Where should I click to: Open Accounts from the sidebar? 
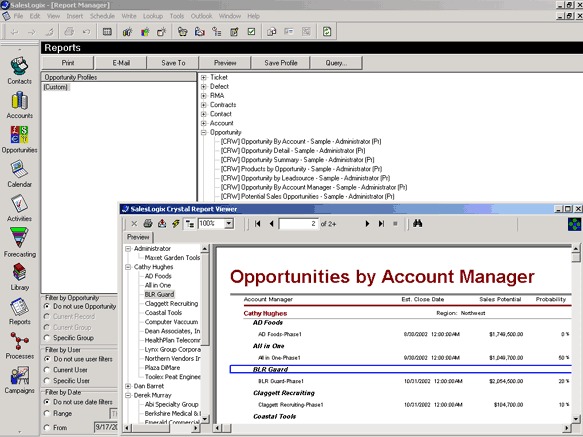click(x=19, y=105)
